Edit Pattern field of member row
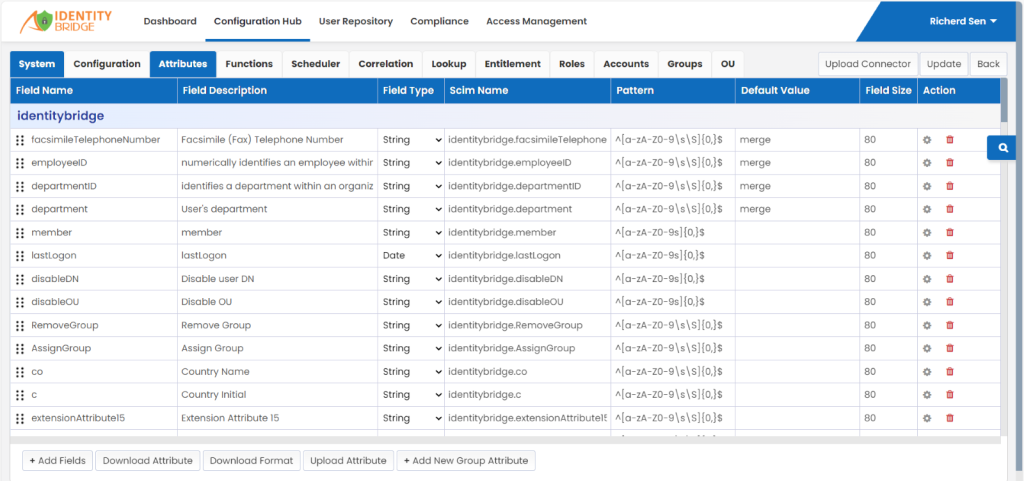 673,232
